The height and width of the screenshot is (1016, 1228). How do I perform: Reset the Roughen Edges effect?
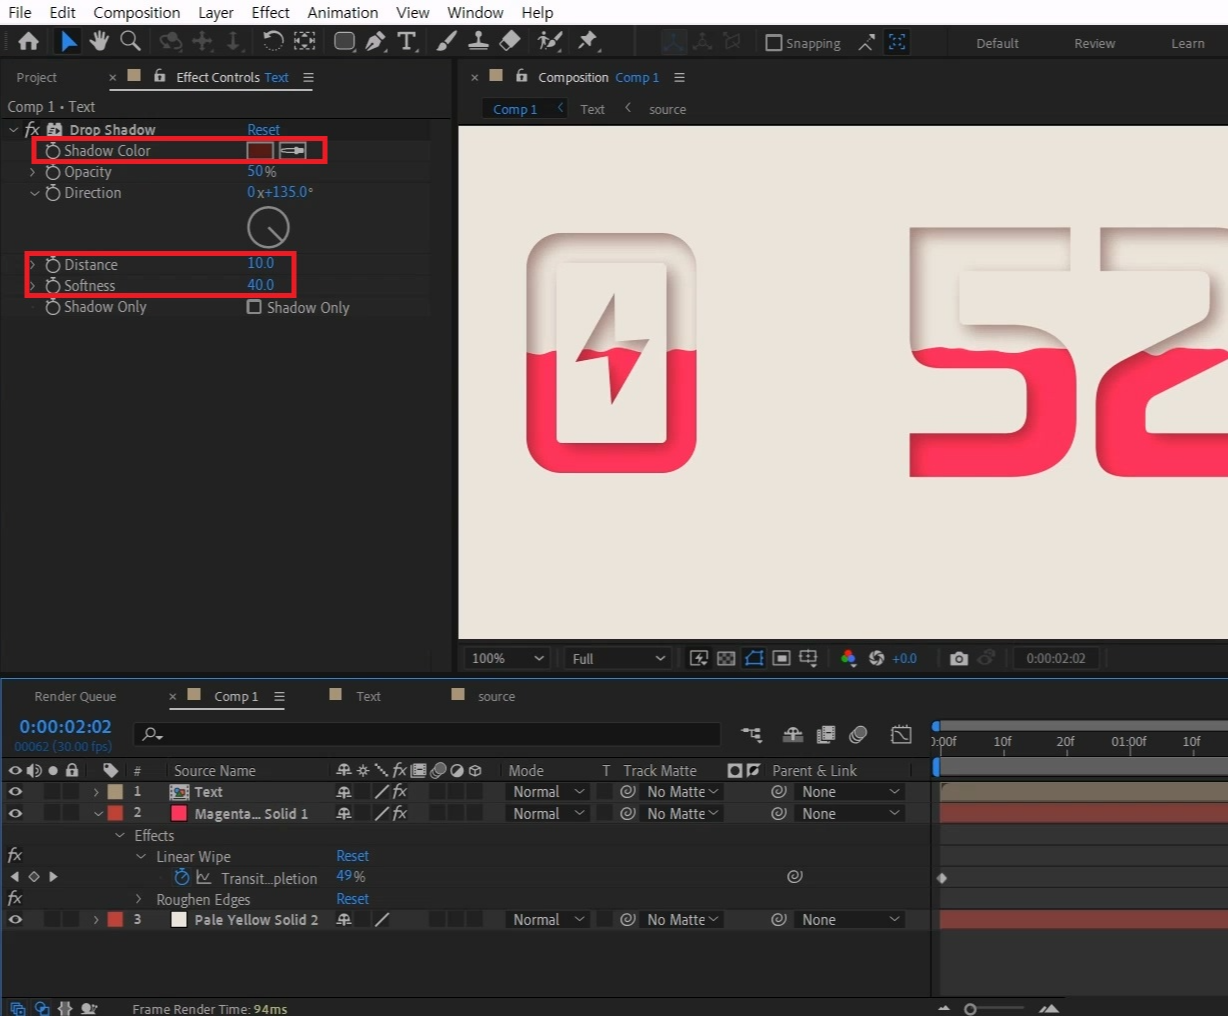[352, 899]
